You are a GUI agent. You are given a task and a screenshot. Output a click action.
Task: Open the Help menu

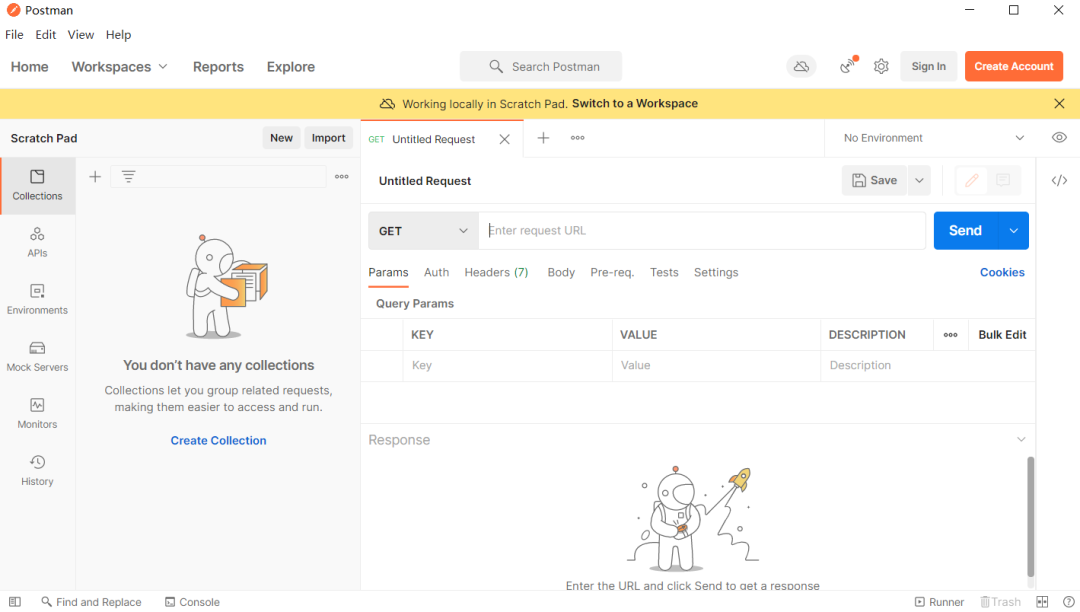click(x=118, y=34)
